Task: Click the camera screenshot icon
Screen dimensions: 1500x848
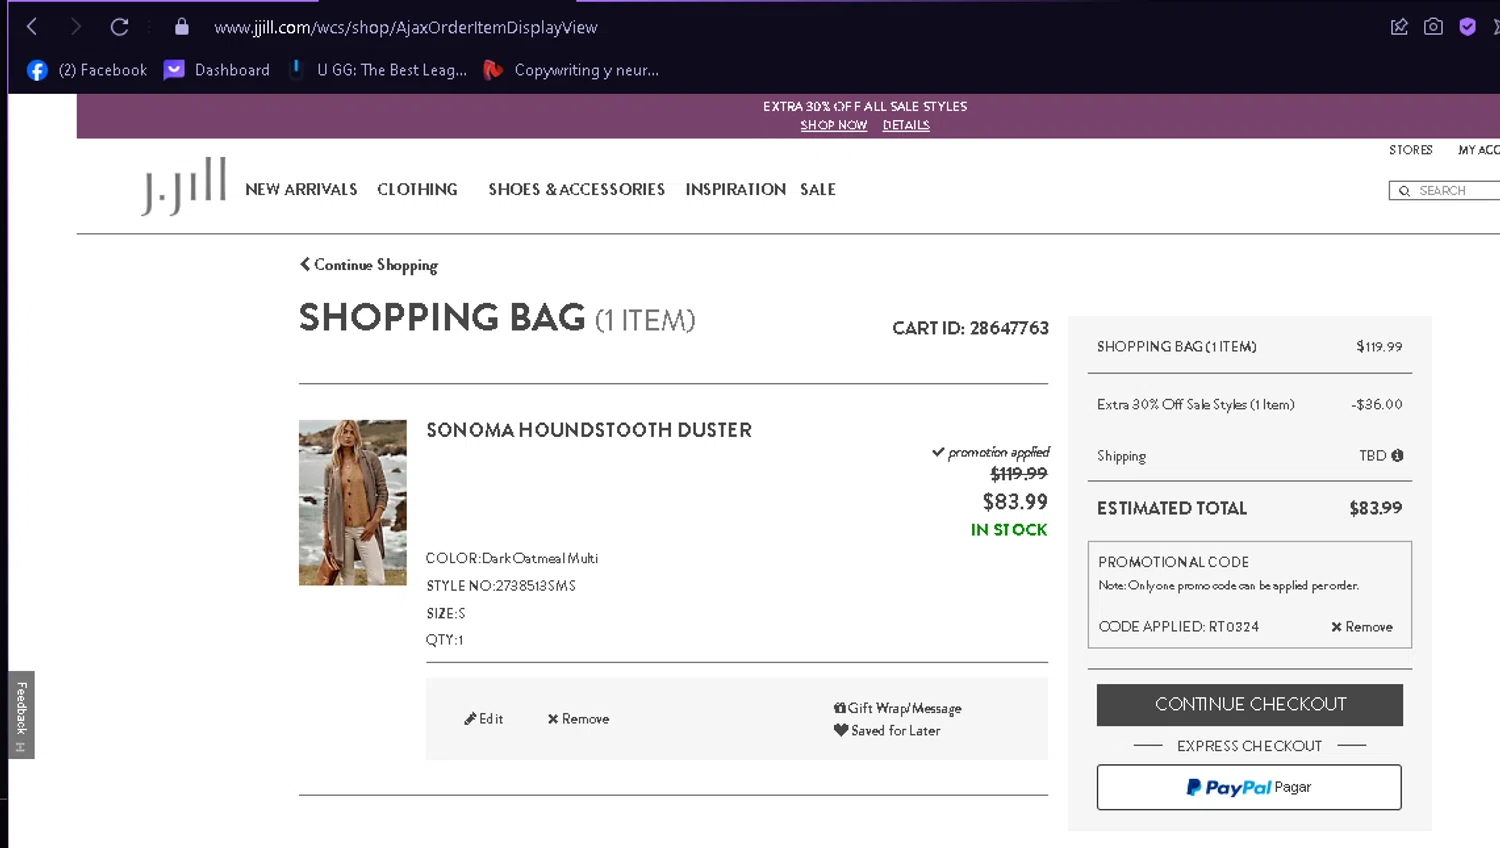Action: point(1433,27)
